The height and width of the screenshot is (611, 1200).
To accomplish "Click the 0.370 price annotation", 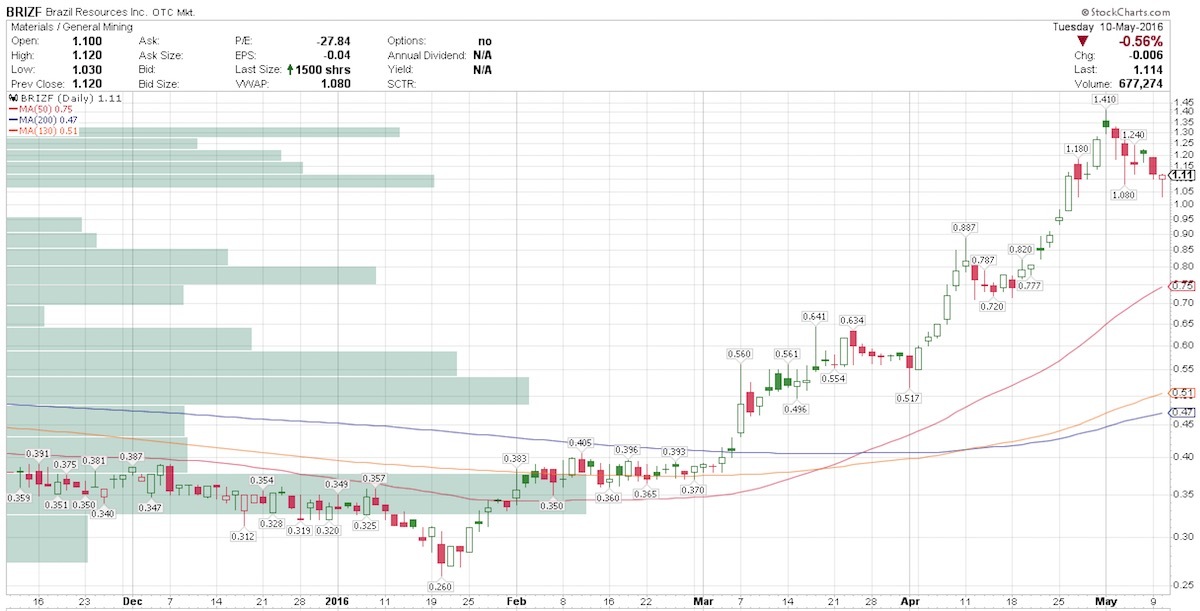I will (x=693, y=490).
